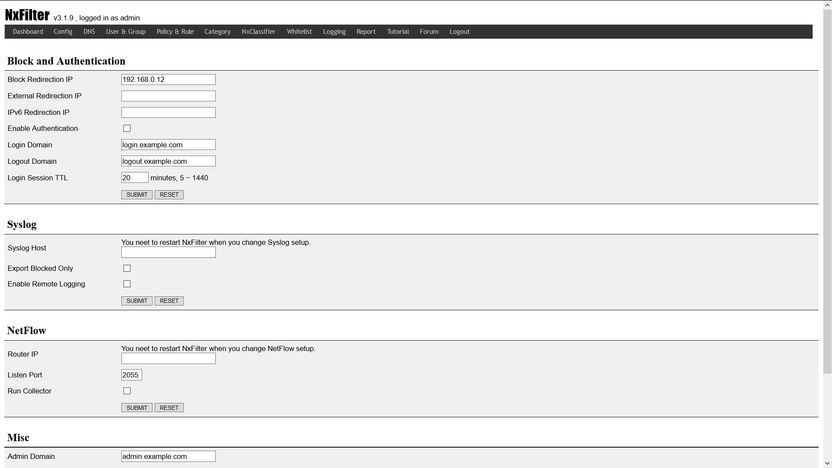Image resolution: width=832 pixels, height=468 pixels.
Task: Submit the NetFlow settings
Action: click(x=137, y=408)
